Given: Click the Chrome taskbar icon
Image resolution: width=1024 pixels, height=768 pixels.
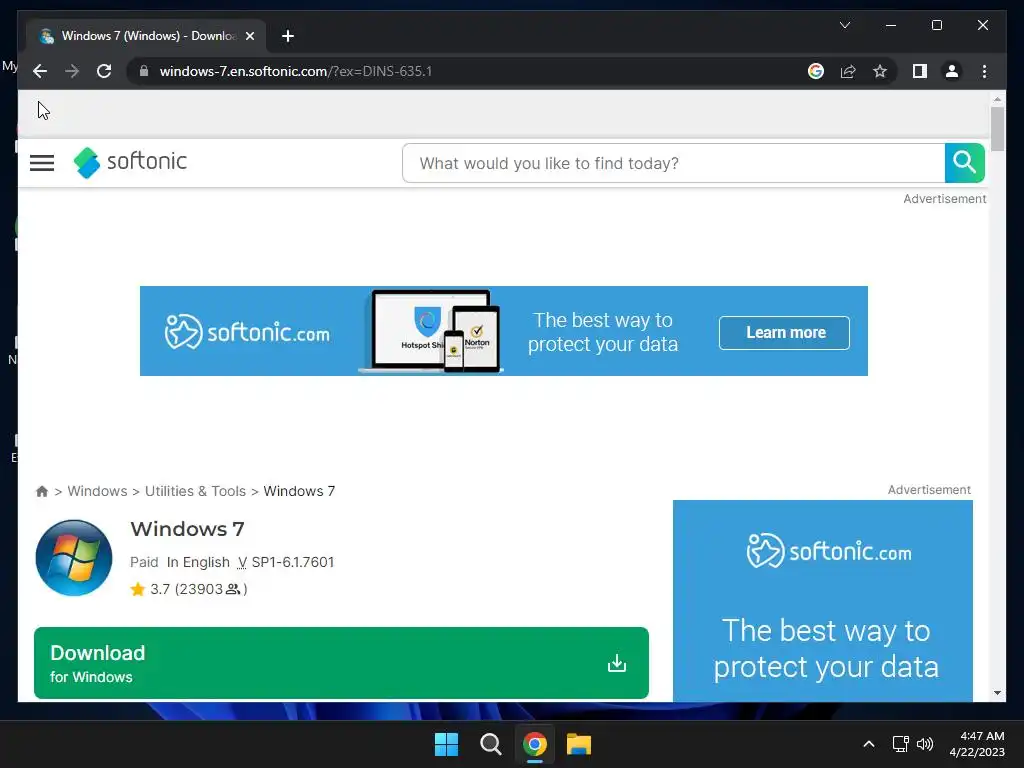Looking at the screenshot, I should tap(535, 744).
